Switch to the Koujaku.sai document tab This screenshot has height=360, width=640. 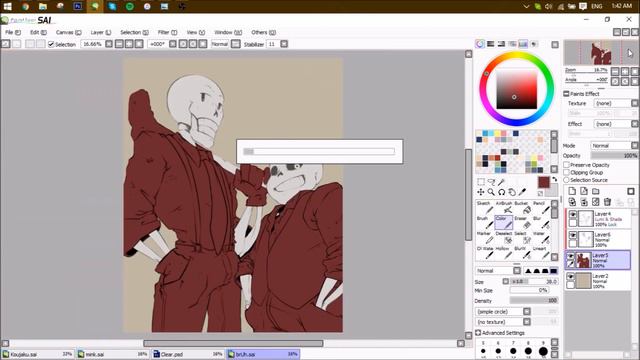(38, 354)
